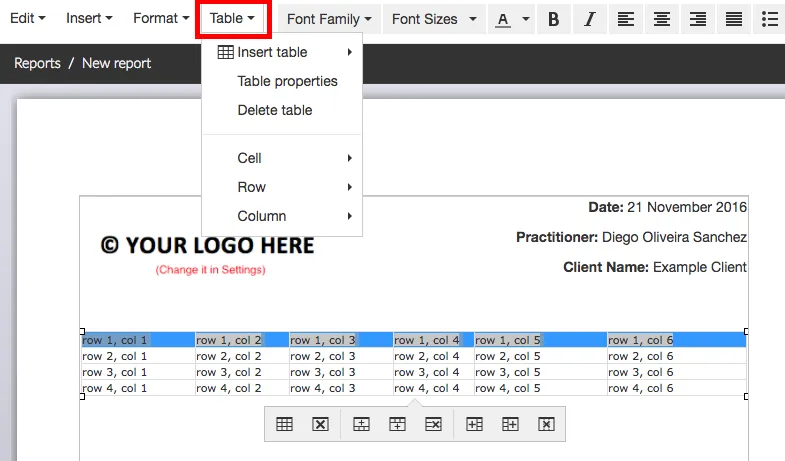Open the text color picker arrow
The height and width of the screenshot is (461, 785).
[526, 19]
